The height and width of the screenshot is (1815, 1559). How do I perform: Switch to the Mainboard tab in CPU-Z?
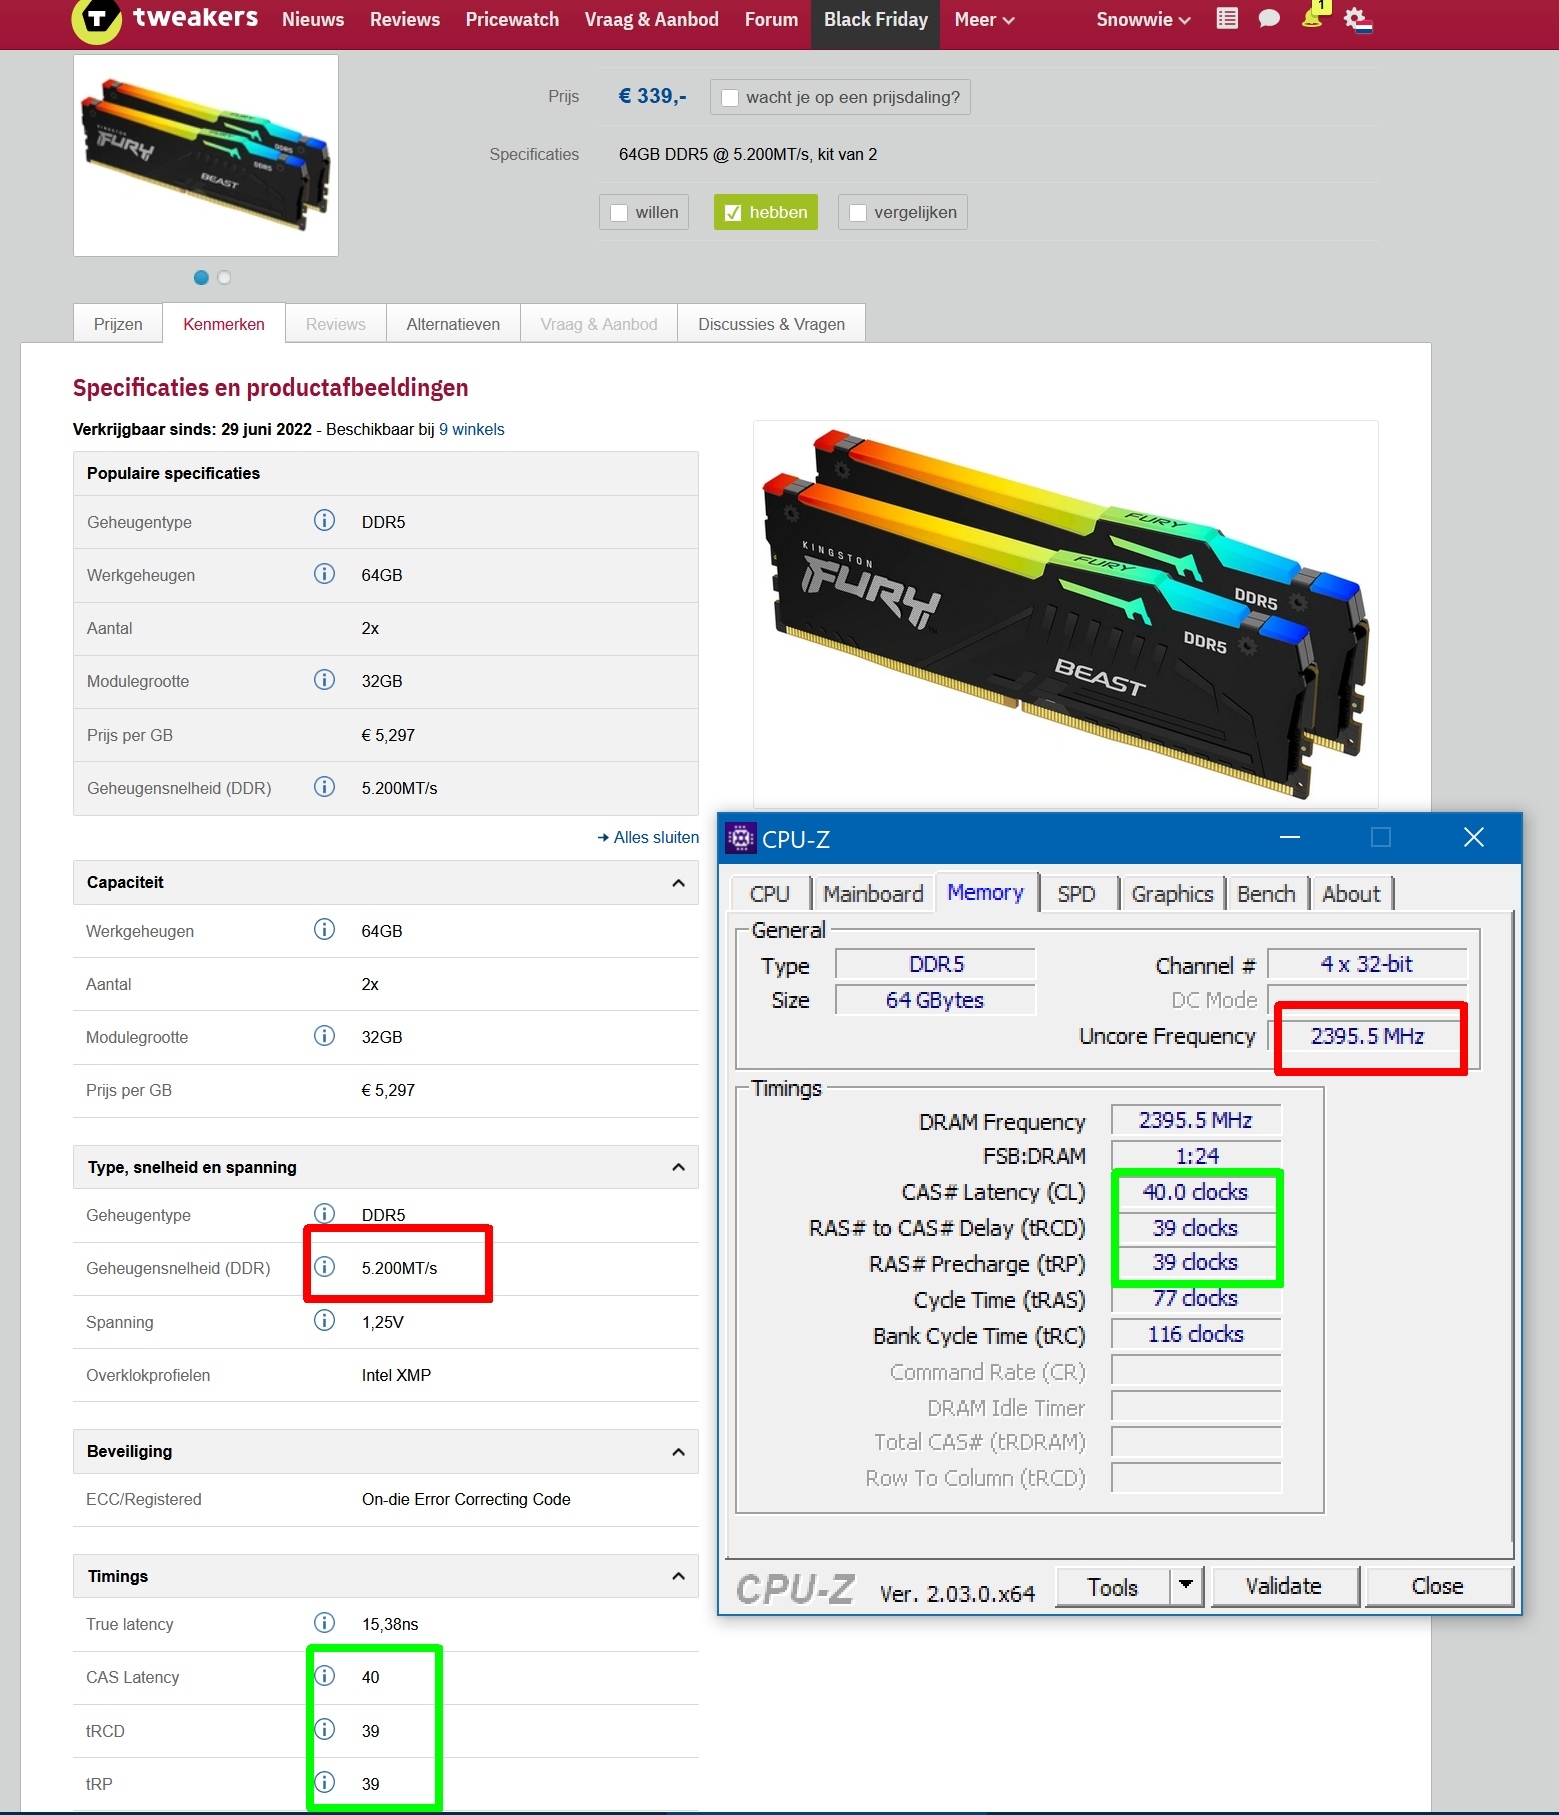(x=873, y=894)
